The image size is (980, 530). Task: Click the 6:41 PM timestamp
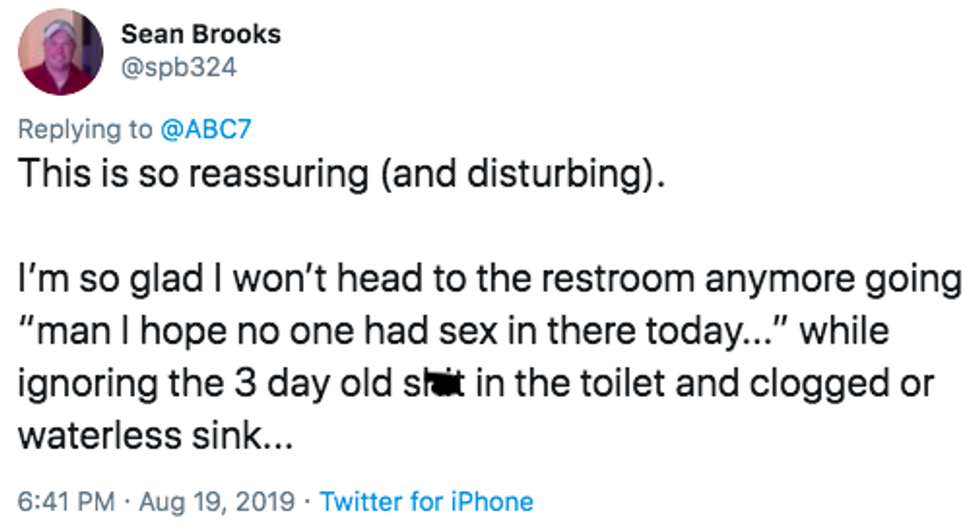point(62,500)
